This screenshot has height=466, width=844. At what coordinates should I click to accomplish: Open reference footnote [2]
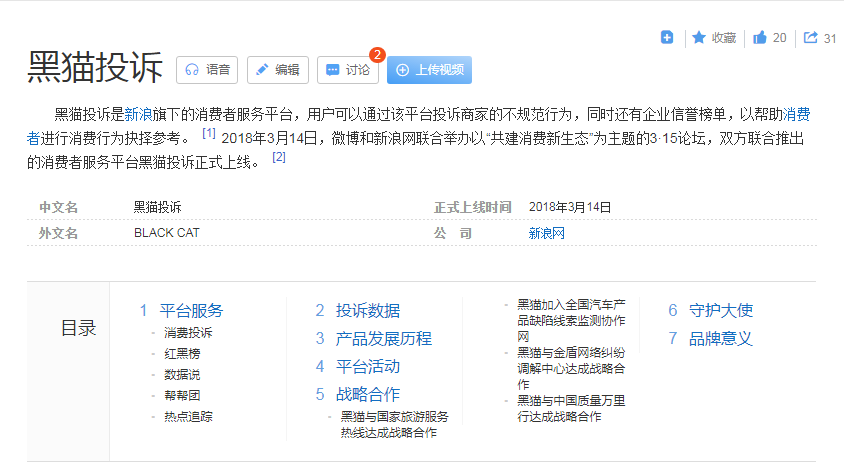tap(279, 157)
